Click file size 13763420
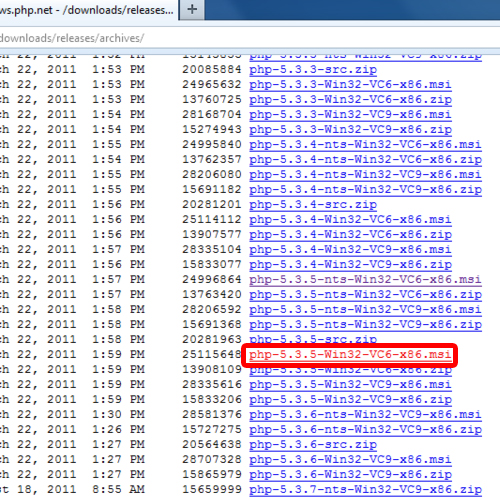The image size is (500, 500). (x=212, y=294)
